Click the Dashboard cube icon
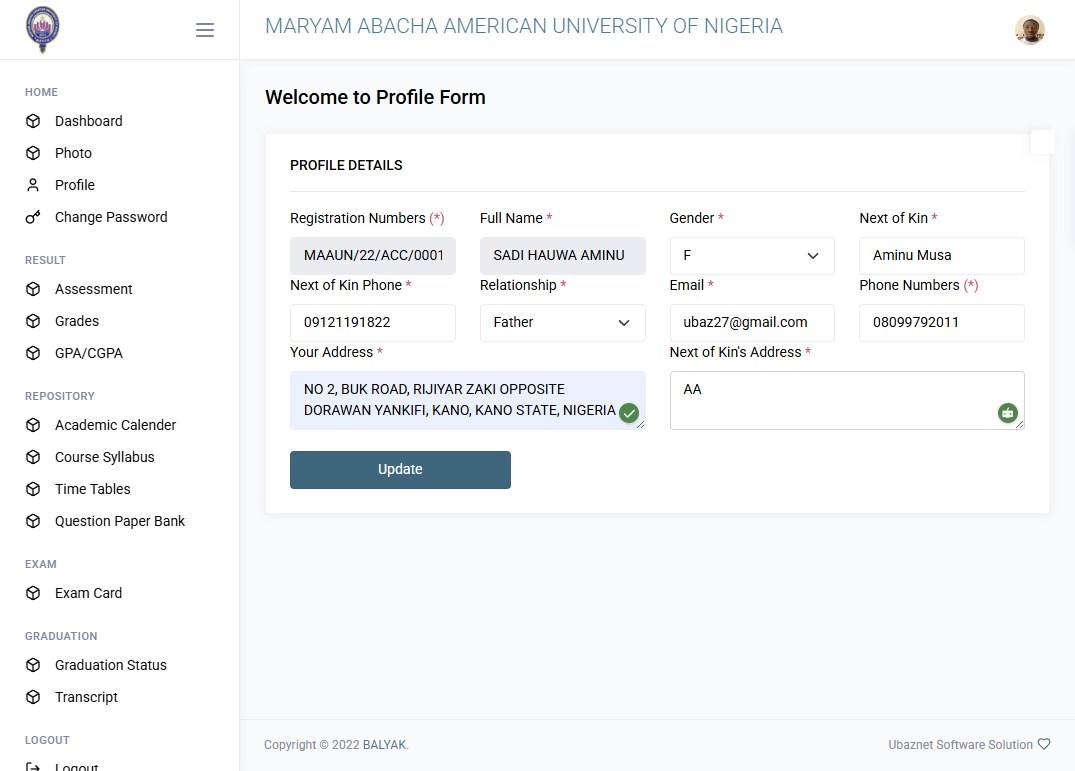 33,121
